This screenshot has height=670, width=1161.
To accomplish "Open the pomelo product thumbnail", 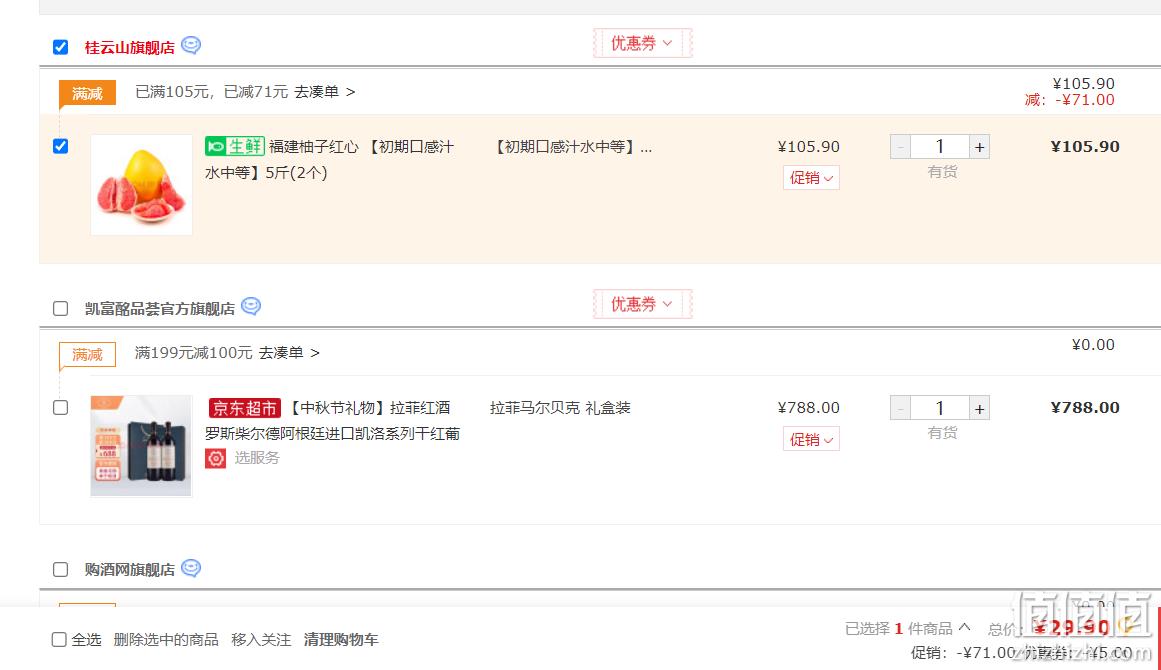I will click(x=141, y=185).
